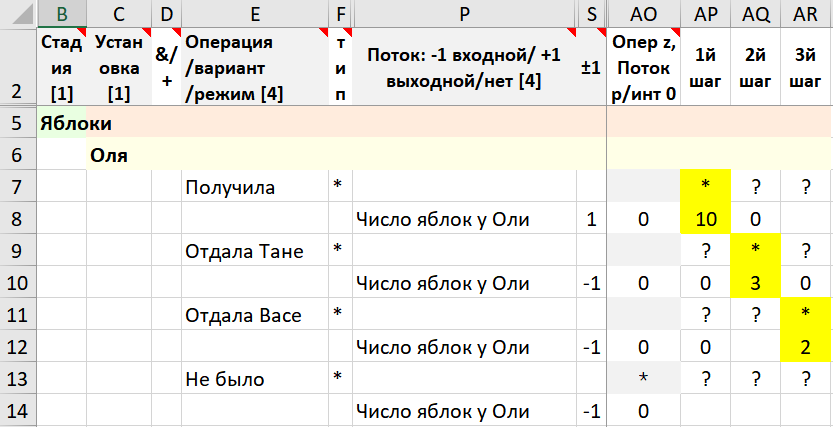Select the 'Оля' cell

click(109, 156)
